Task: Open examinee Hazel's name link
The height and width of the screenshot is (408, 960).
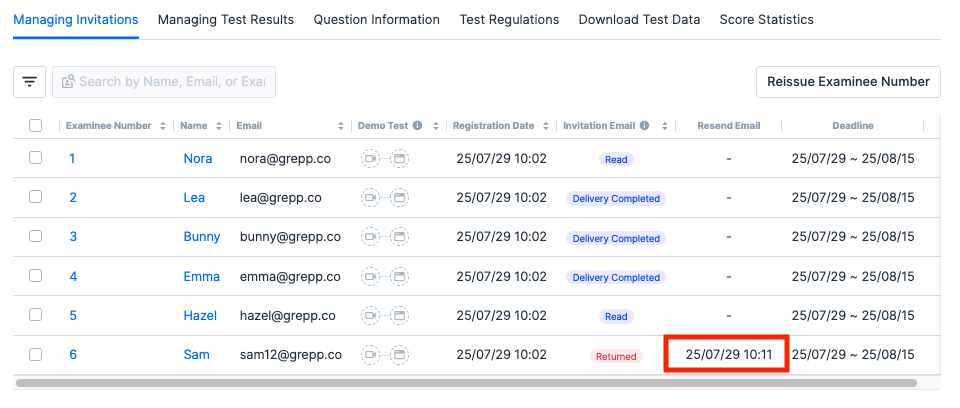Action: [x=200, y=316]
